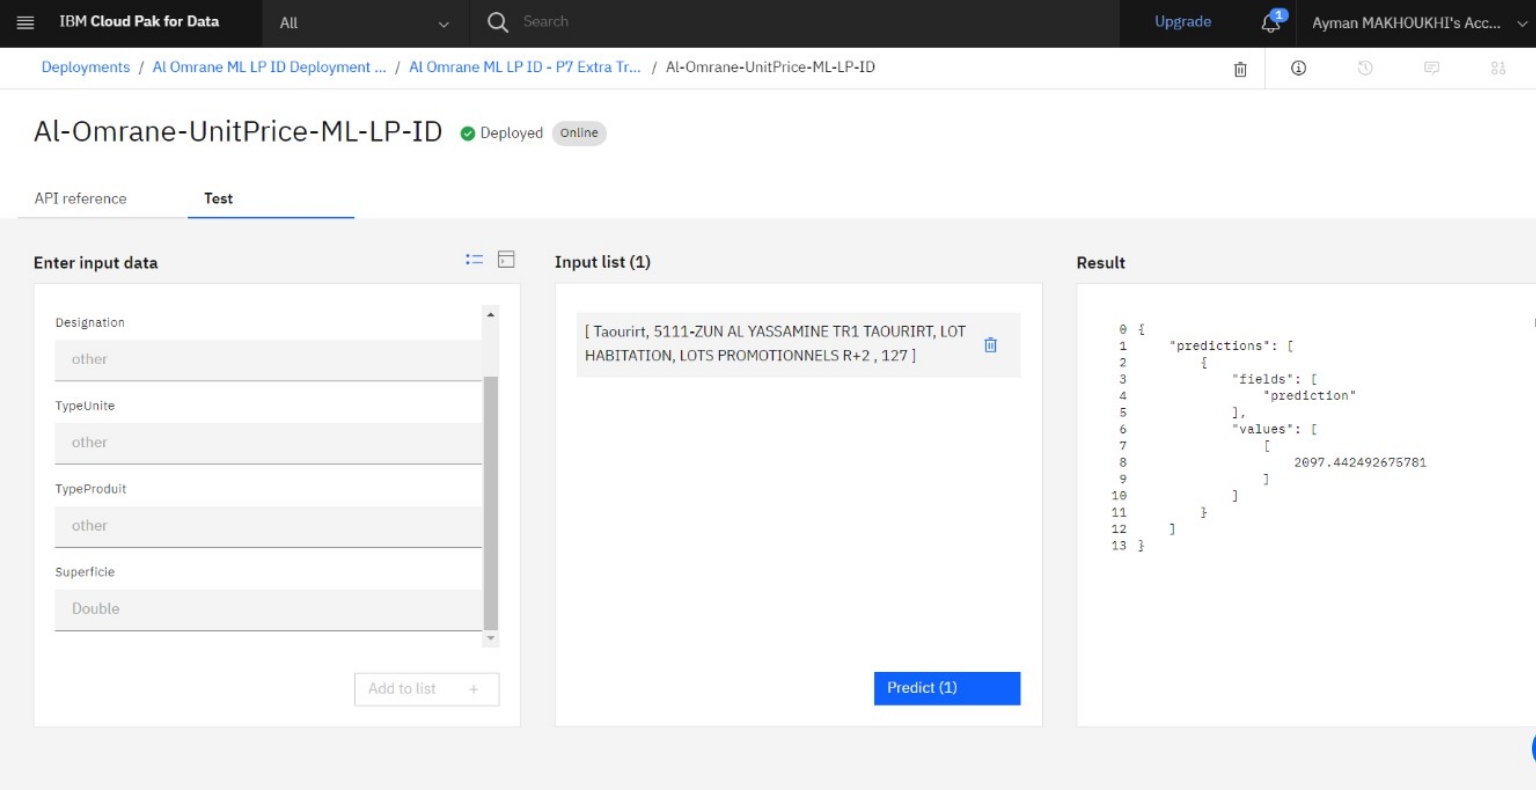Click the Predict (1) button
Viewport: 1536px width, 790px height.
[x=946, y=688]
